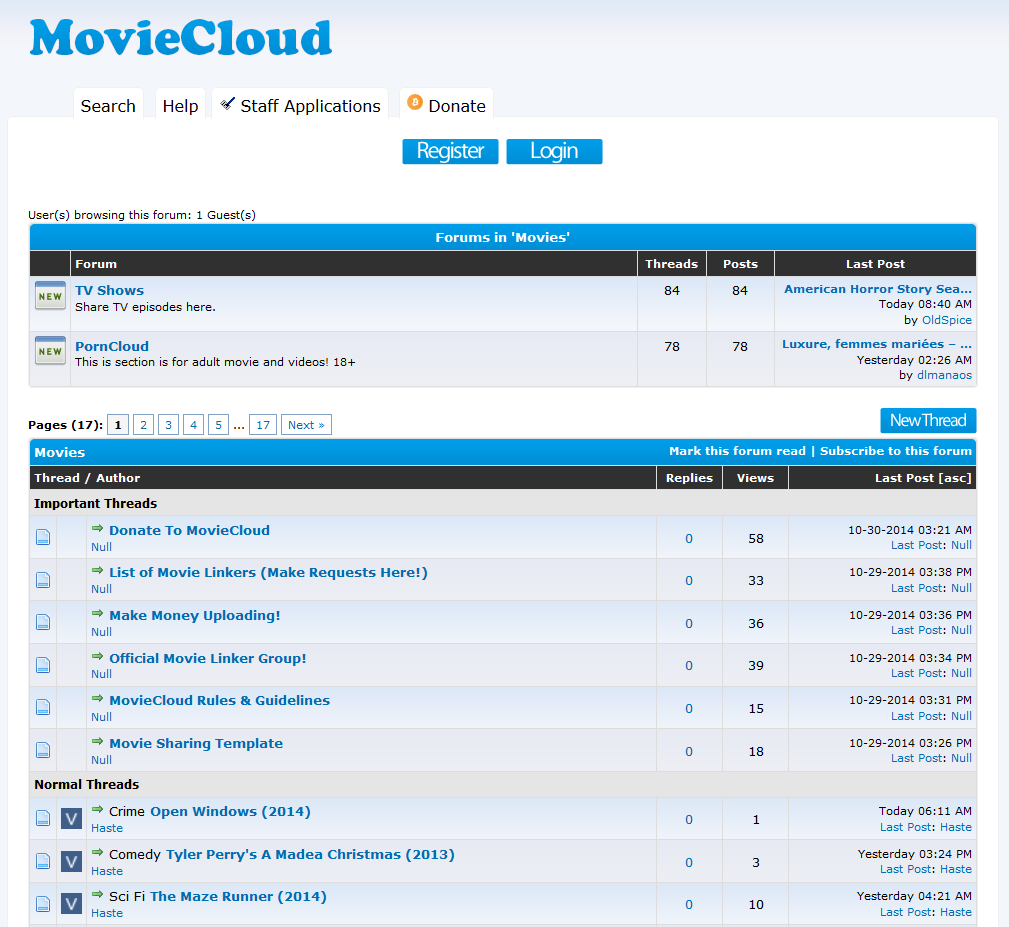Open the MovieCloud Rules & Guidelines thread
The height and width of the screenshot is (927, 1009).
point(219,701)
